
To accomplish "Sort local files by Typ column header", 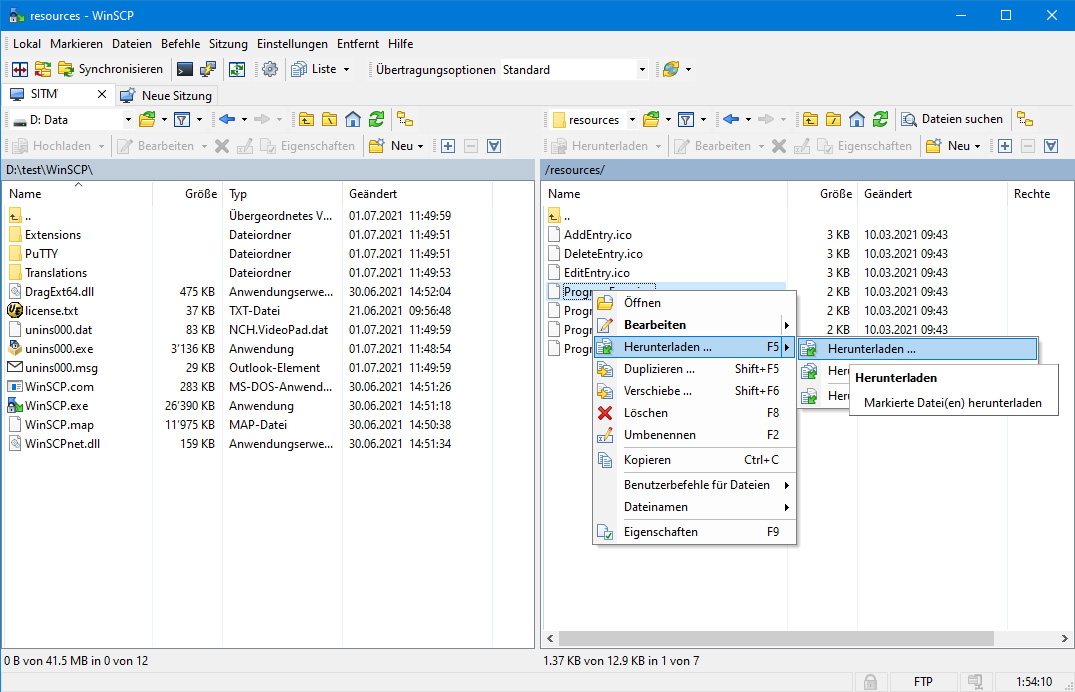I will pos(282,194).
